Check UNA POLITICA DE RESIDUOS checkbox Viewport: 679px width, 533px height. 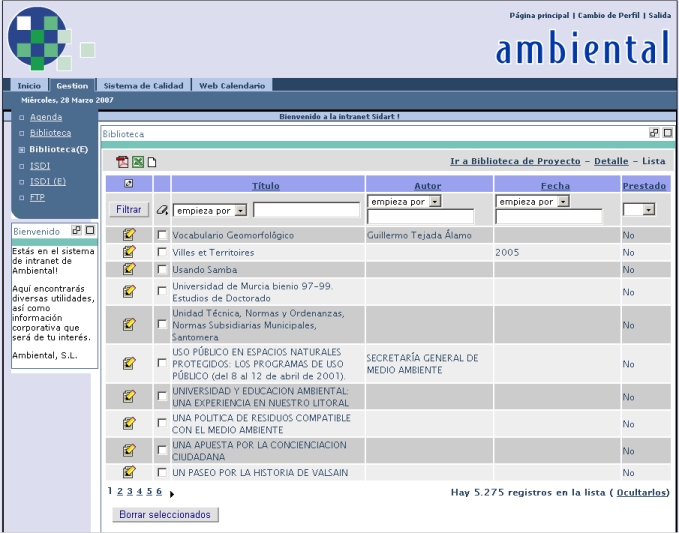162,423
